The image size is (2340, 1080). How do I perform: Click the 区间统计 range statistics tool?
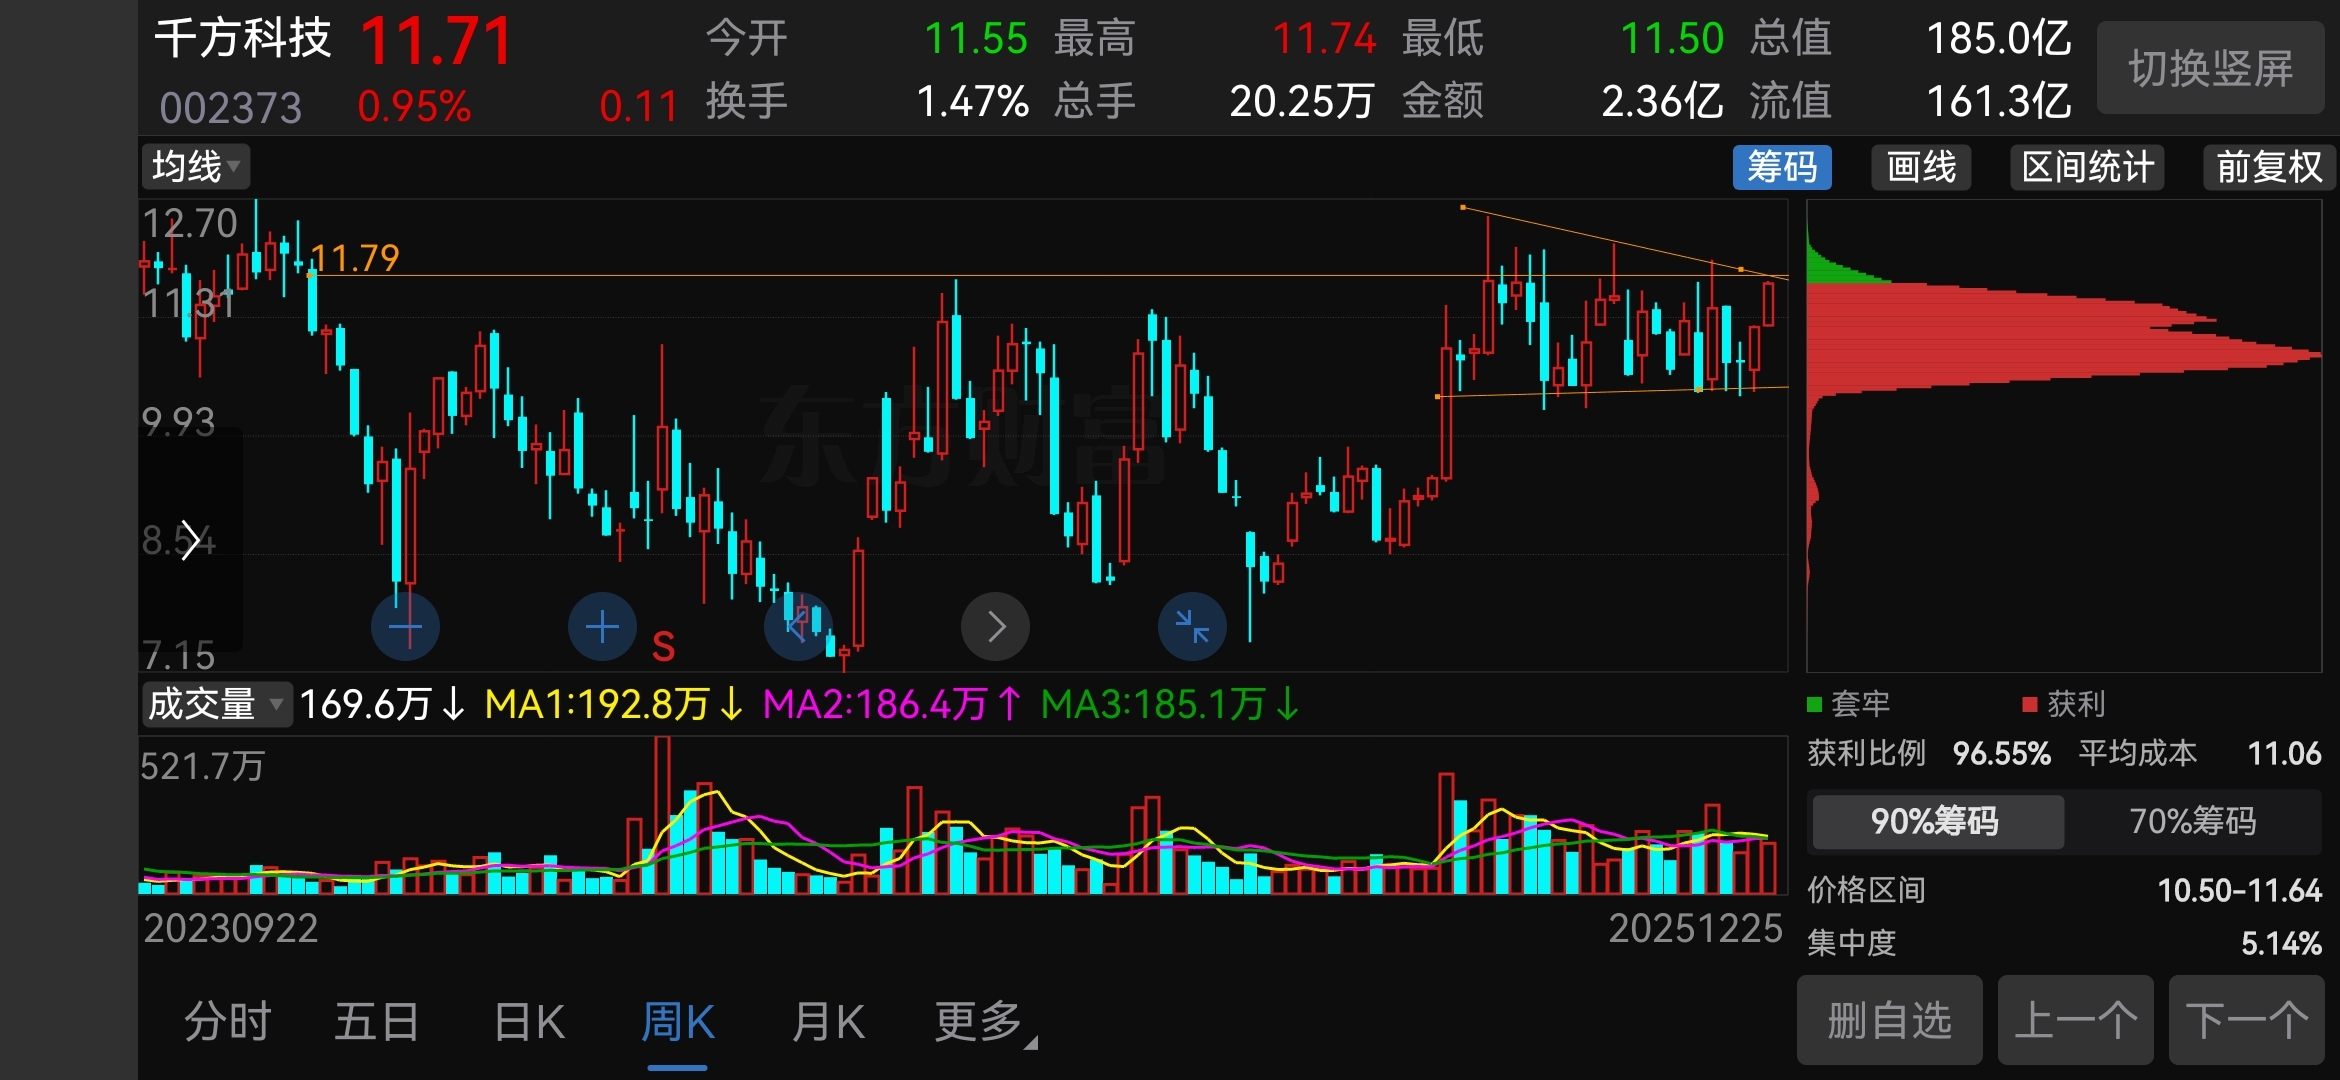click(2087, 167)
